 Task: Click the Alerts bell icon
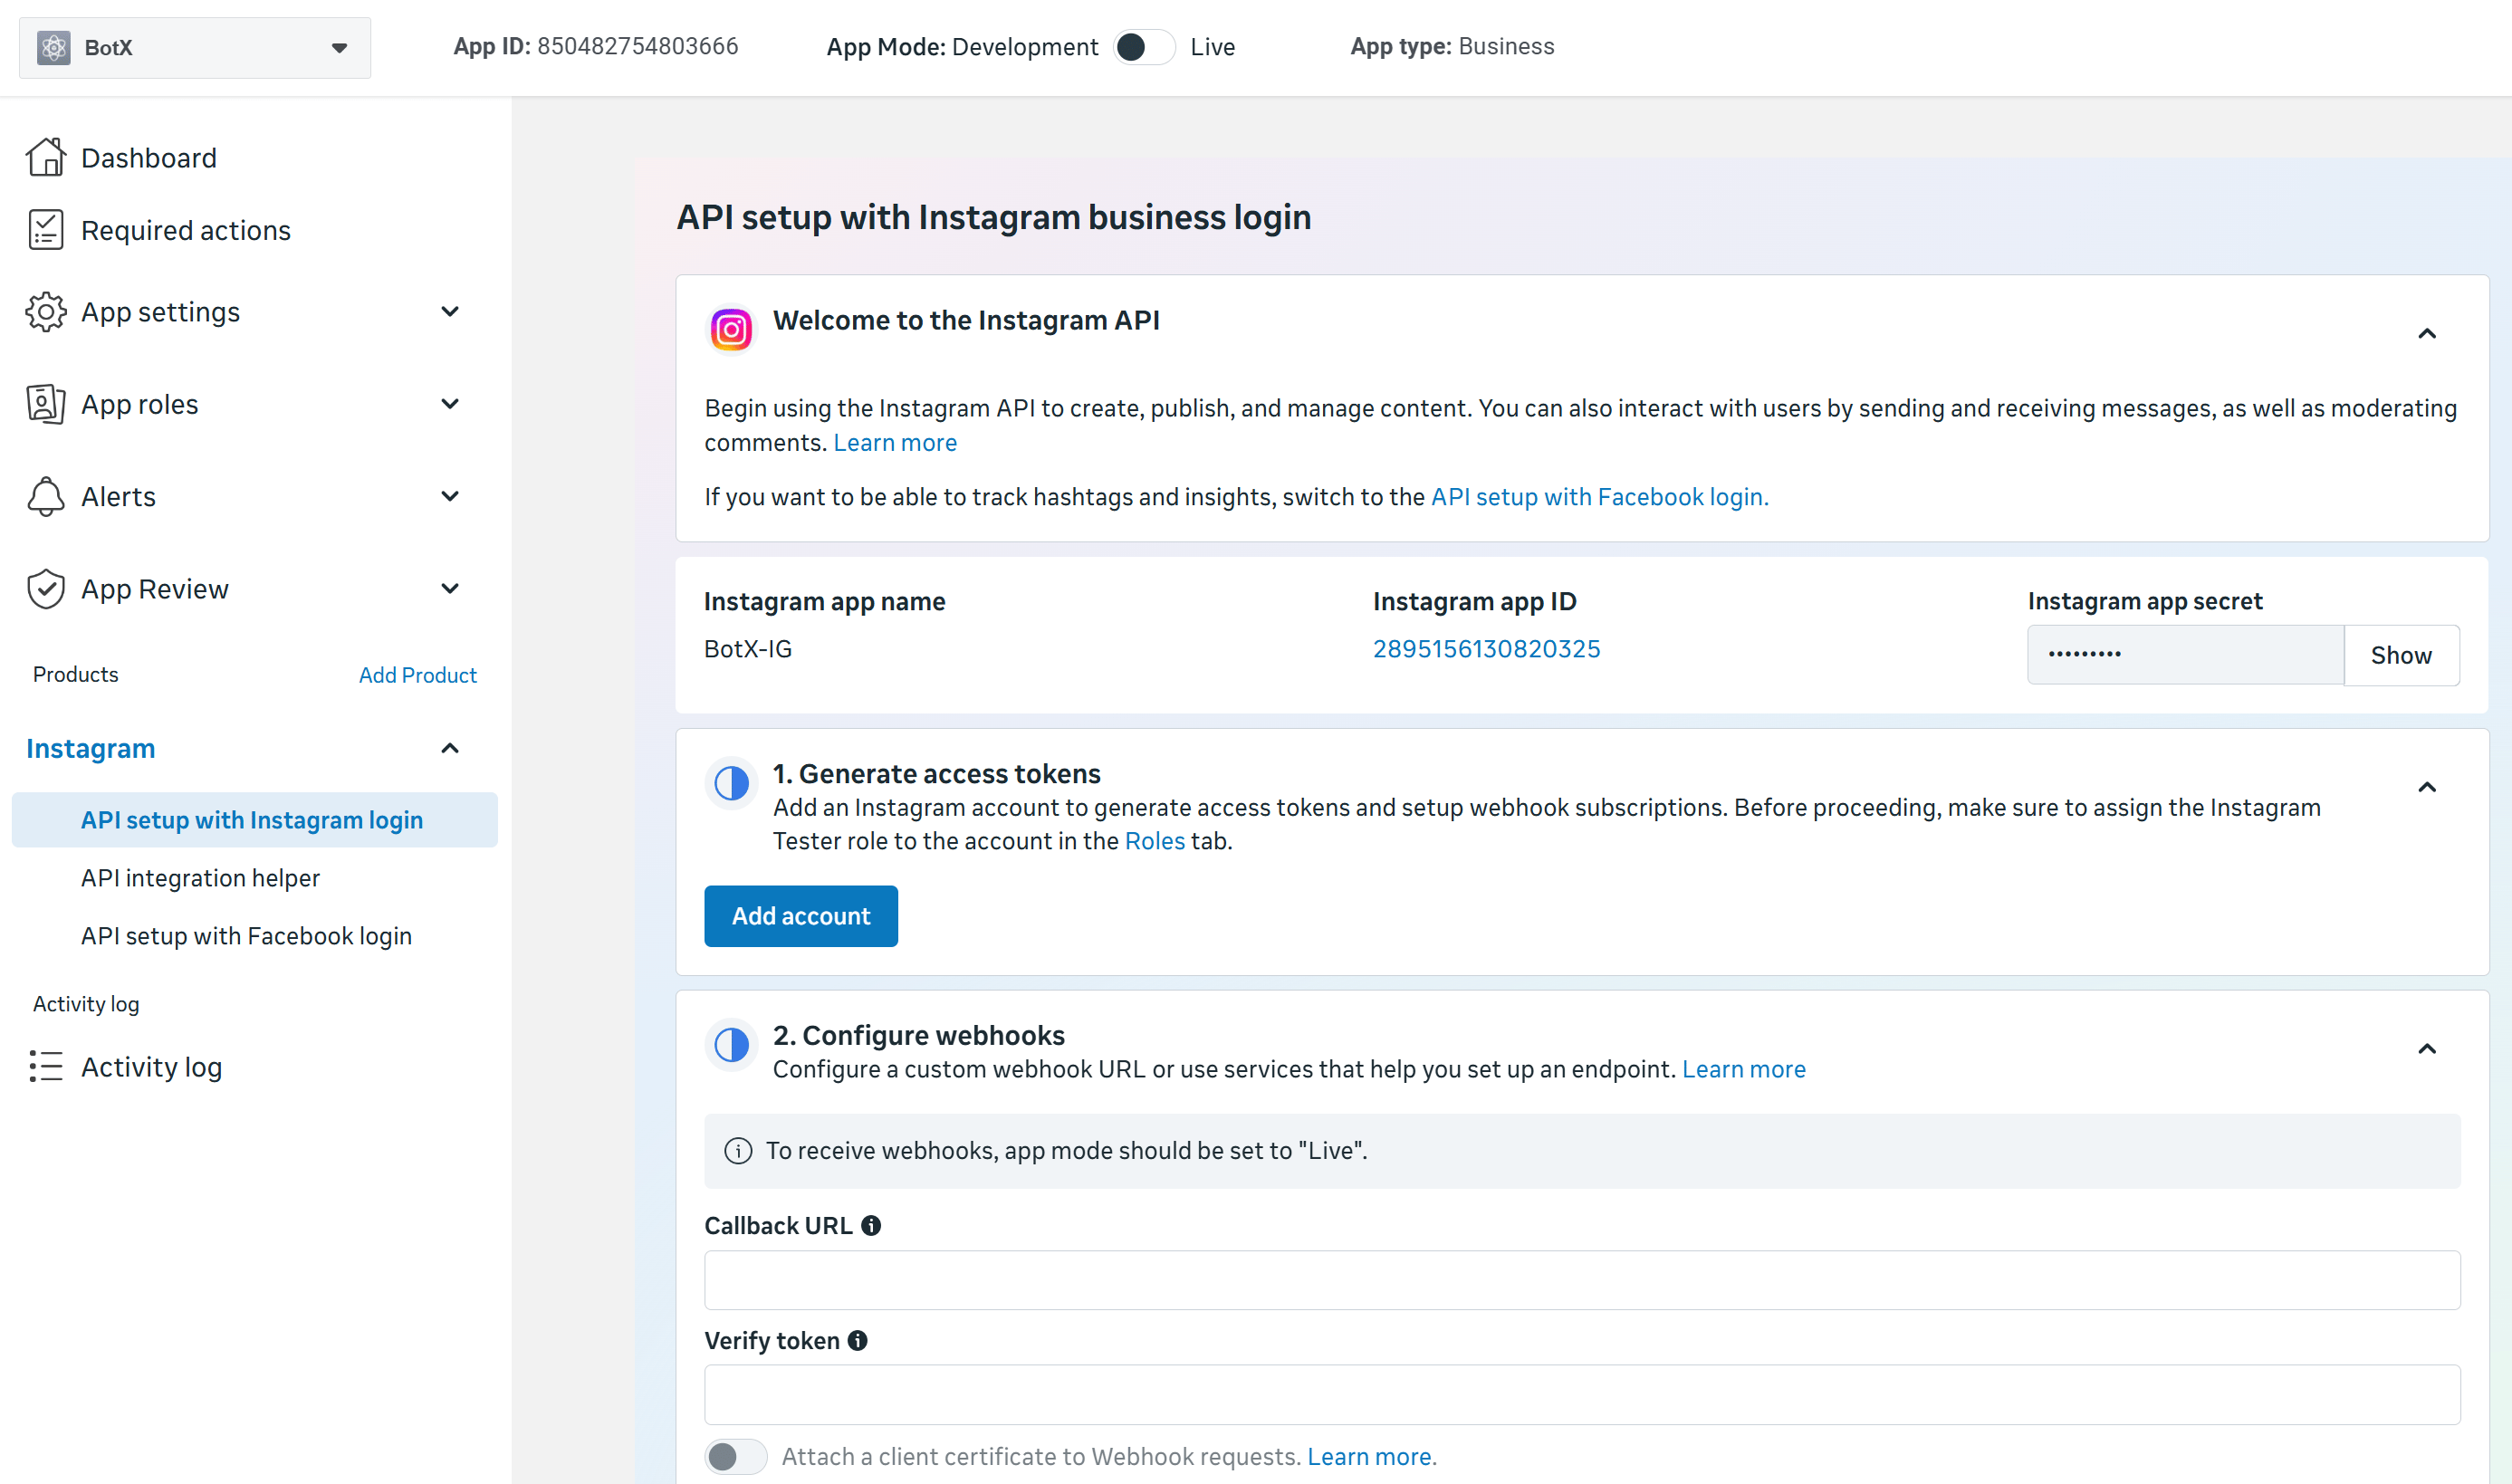click(x=46, y=496)
